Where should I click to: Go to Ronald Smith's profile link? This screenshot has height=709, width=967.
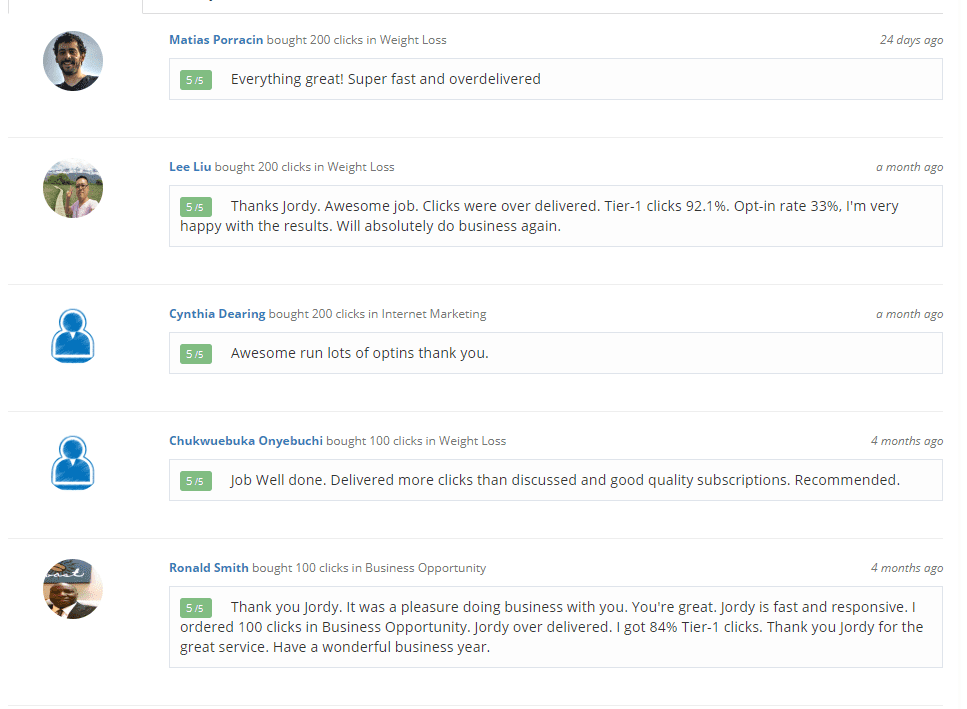point(208,567)
